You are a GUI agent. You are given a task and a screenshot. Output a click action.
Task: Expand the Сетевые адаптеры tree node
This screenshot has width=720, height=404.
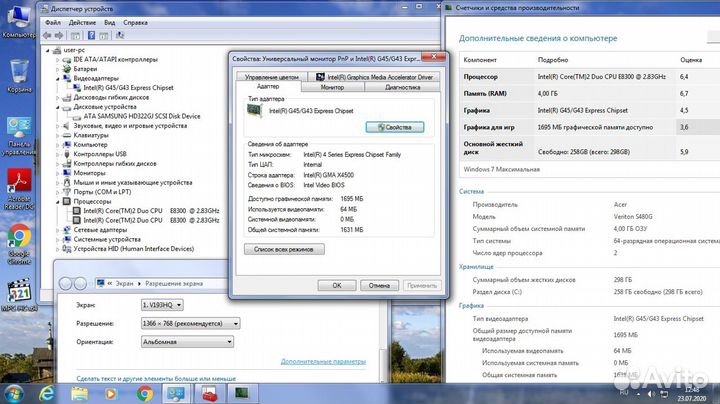(58, 230)
